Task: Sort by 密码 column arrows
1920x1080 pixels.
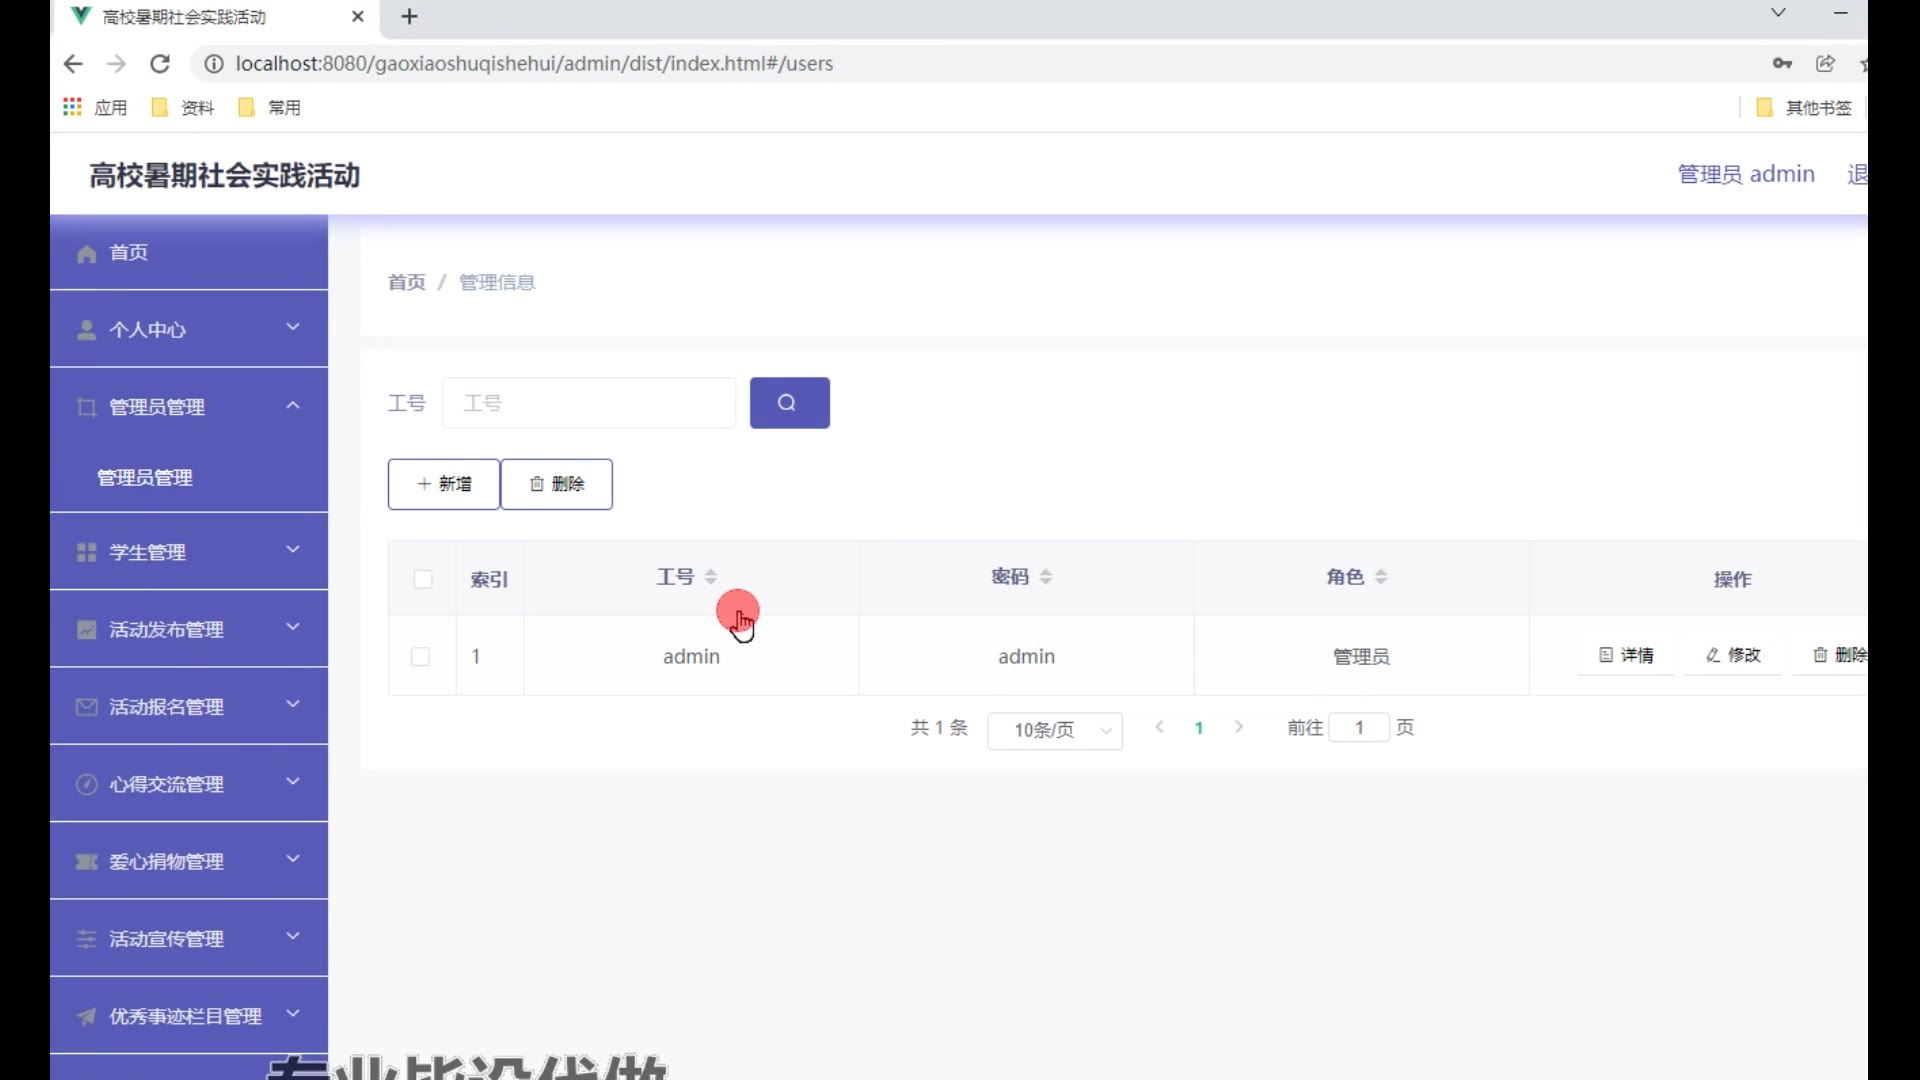Action: 1045,577
